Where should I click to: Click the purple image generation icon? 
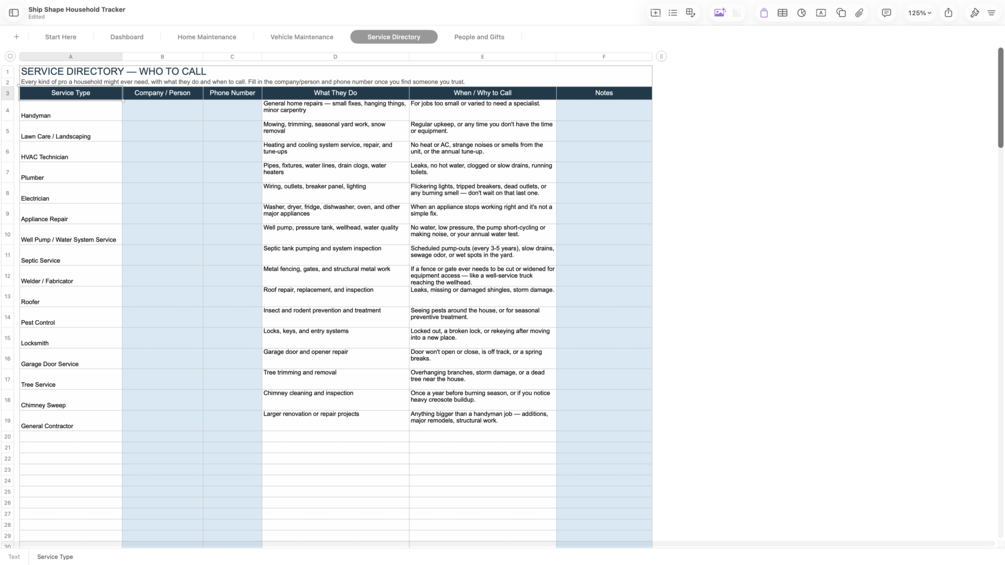[719, 13]
